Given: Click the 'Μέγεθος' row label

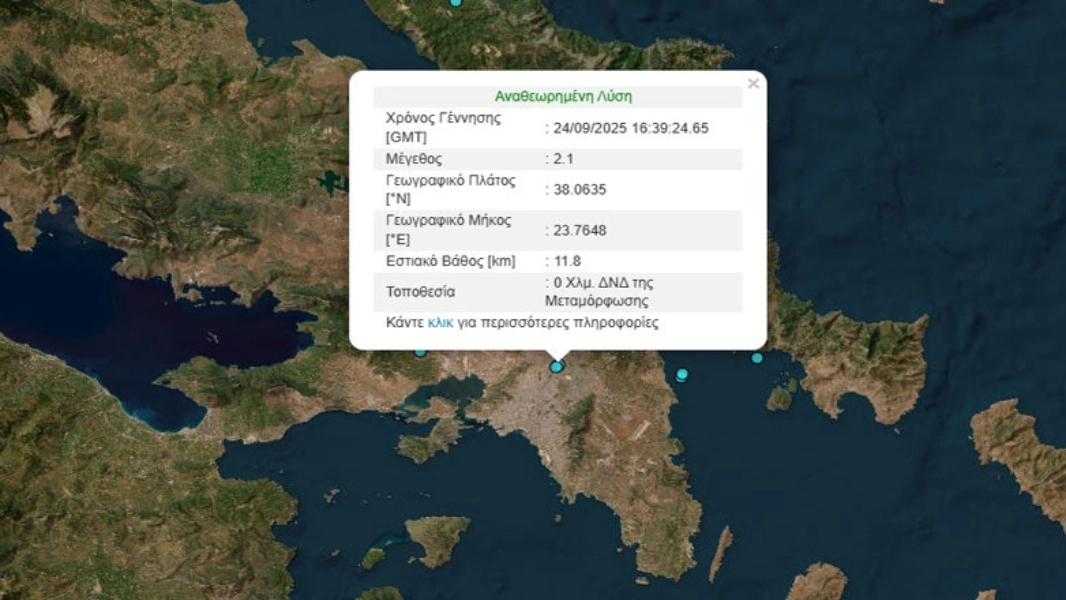Looking at the screenshot, I should [x=413, y=159].
